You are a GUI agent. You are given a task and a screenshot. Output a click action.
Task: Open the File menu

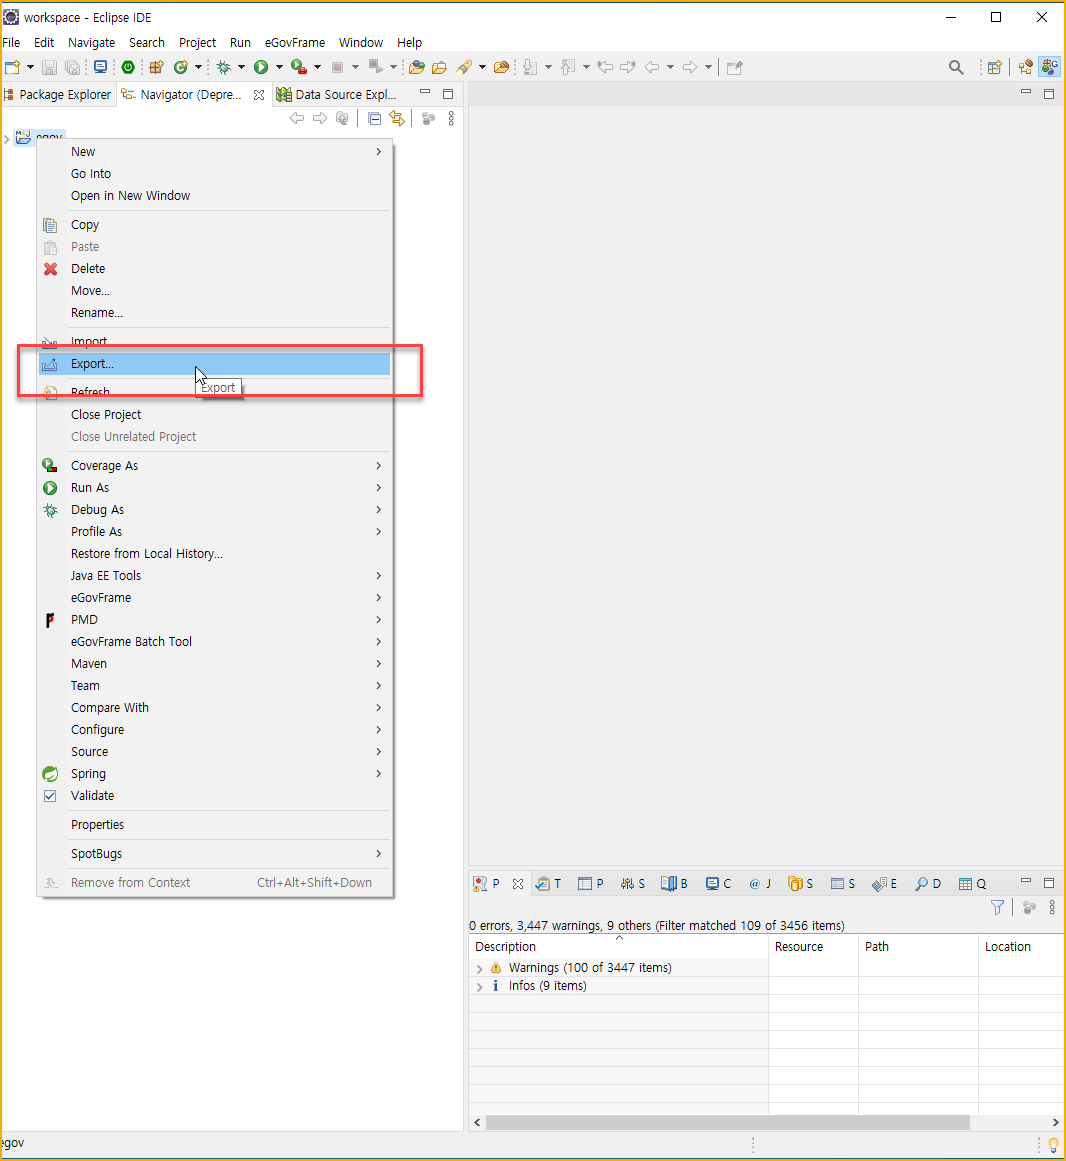(x=11, y=43)
